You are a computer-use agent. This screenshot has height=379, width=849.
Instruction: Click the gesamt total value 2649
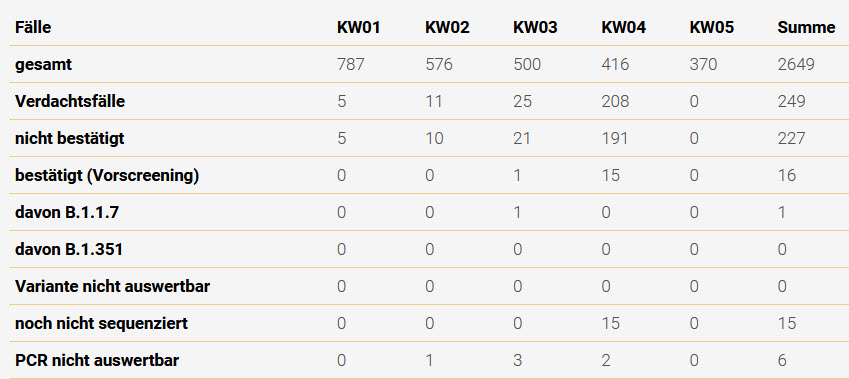(x=796, y=64)
